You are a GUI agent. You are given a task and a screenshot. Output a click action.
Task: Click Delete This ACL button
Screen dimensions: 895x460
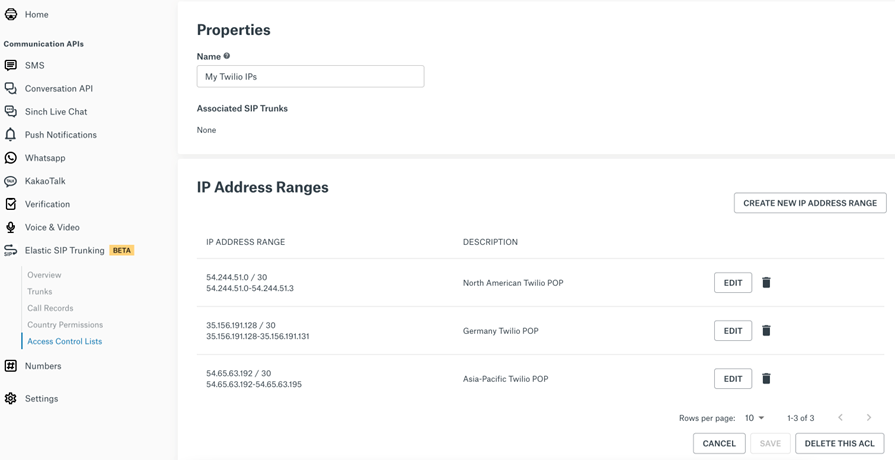point(839,443)
